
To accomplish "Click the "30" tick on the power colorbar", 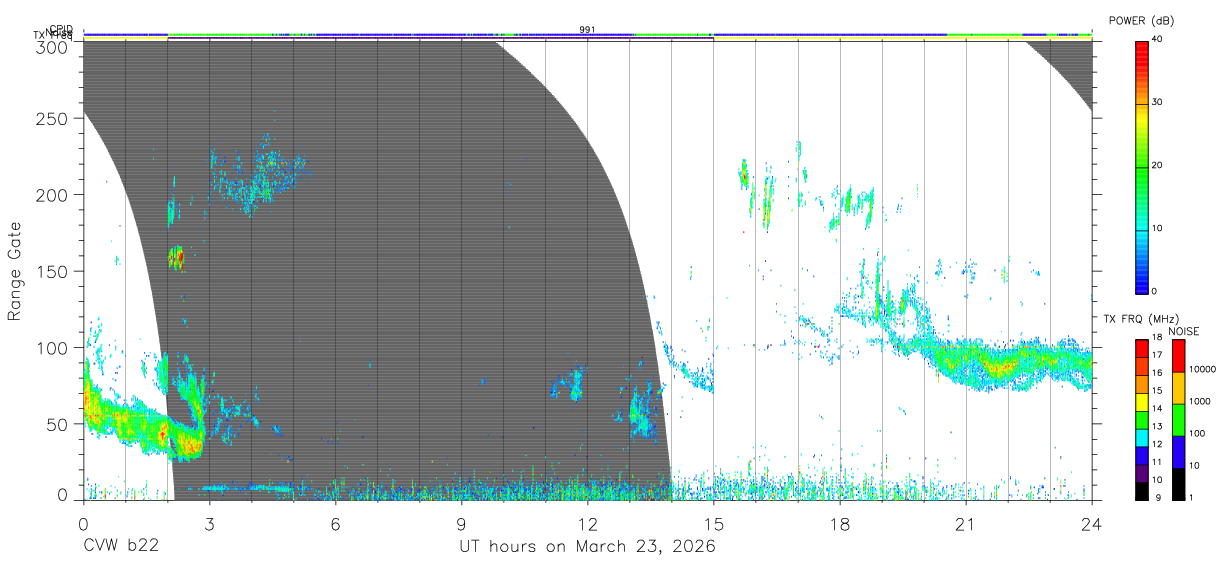I will click(1159, 103).
